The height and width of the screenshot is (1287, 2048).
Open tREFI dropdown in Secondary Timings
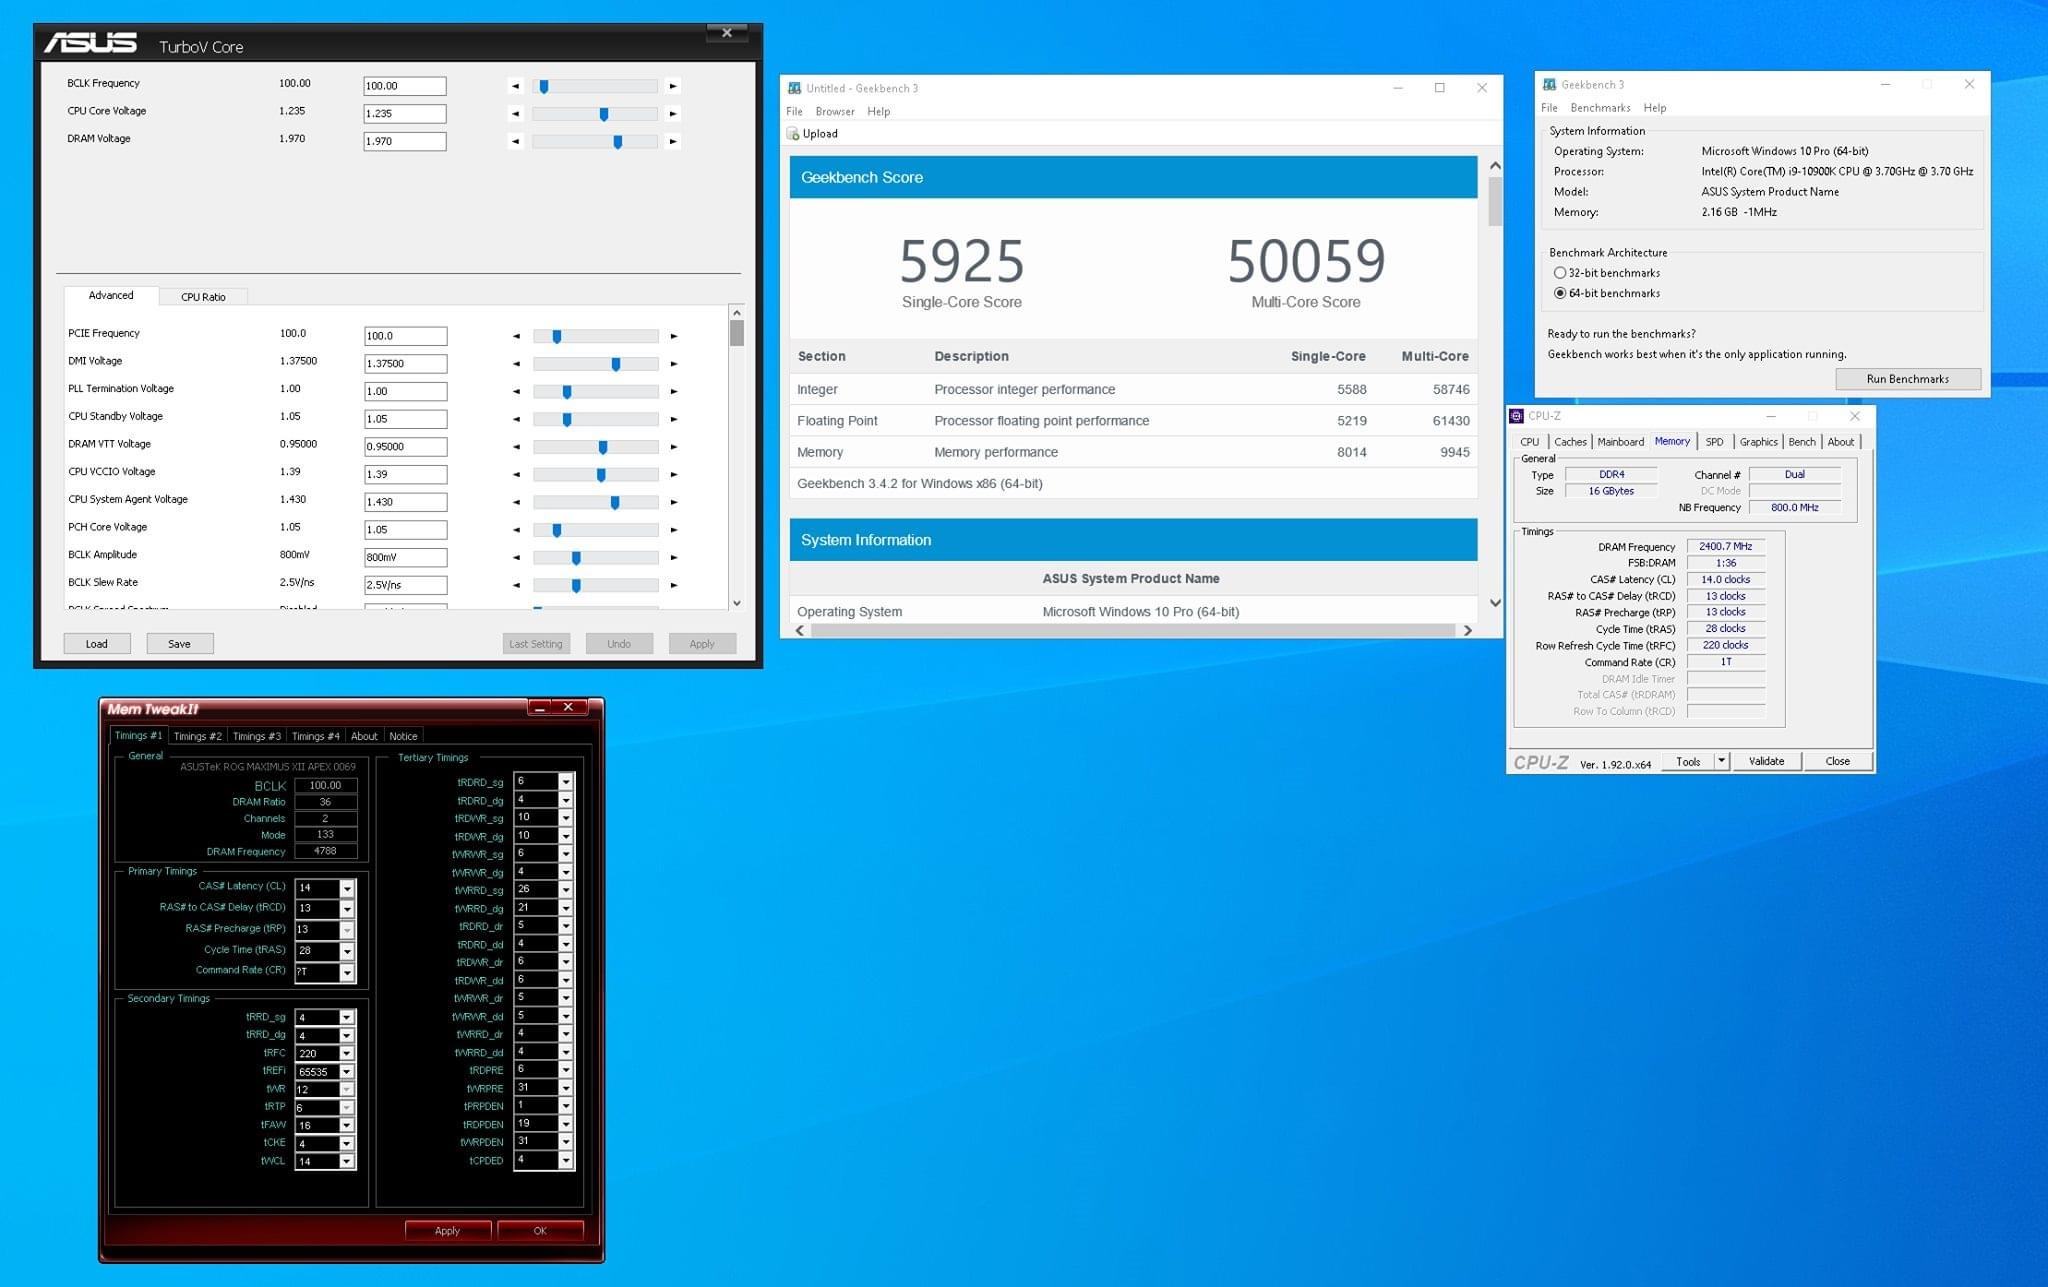tap(347, 1072)
